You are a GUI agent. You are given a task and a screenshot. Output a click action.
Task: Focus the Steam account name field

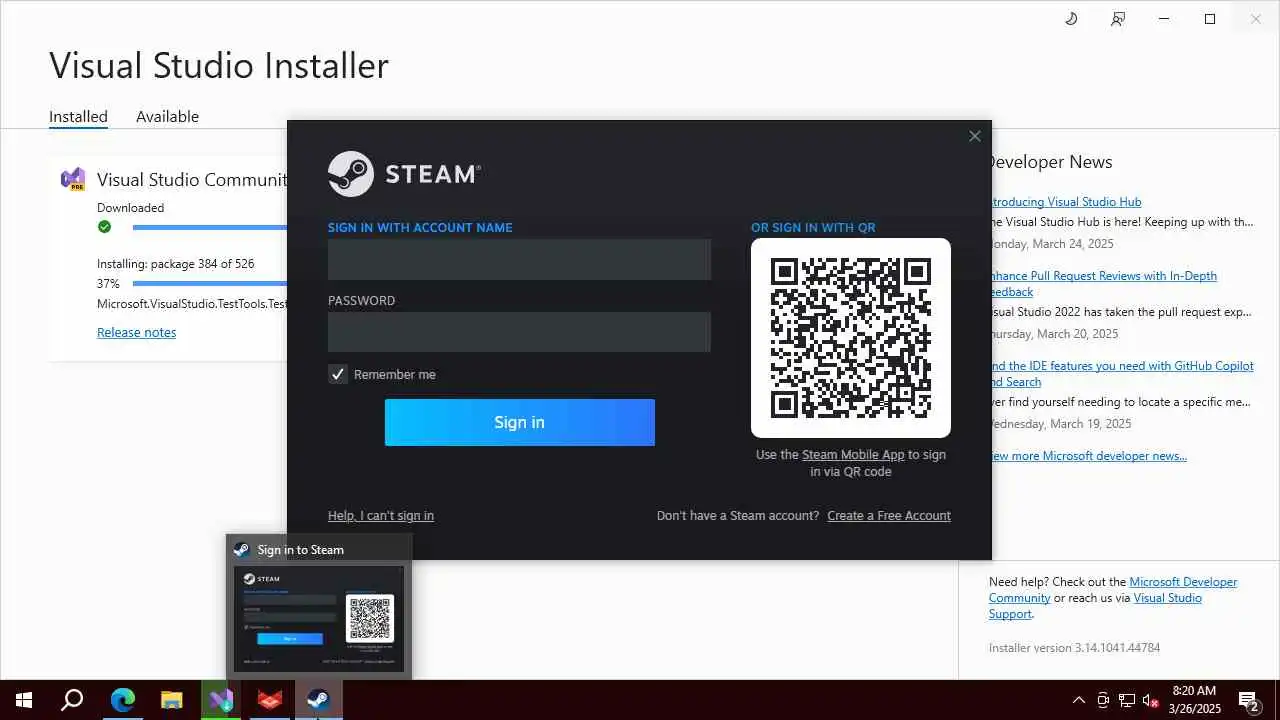pos(519,259)
